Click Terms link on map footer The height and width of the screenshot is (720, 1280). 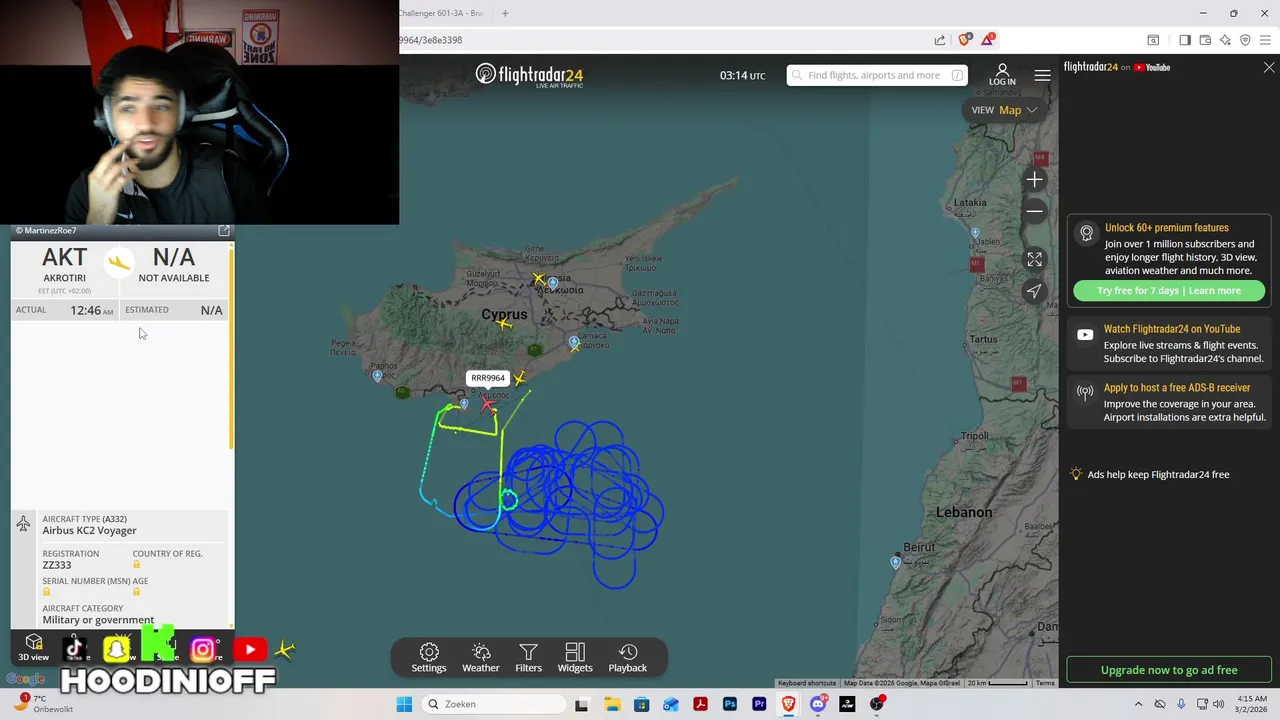(x=1045, y=683)
